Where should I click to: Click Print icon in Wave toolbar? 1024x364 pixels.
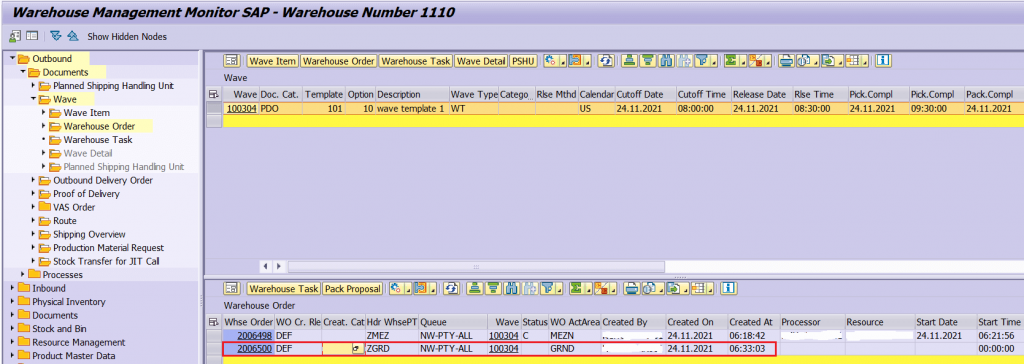(786, 61)
